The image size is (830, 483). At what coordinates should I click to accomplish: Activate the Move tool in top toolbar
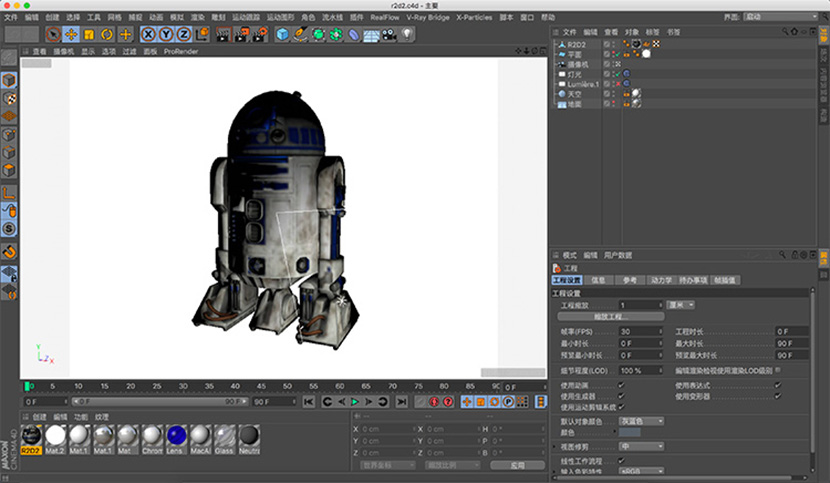(71, 34)
